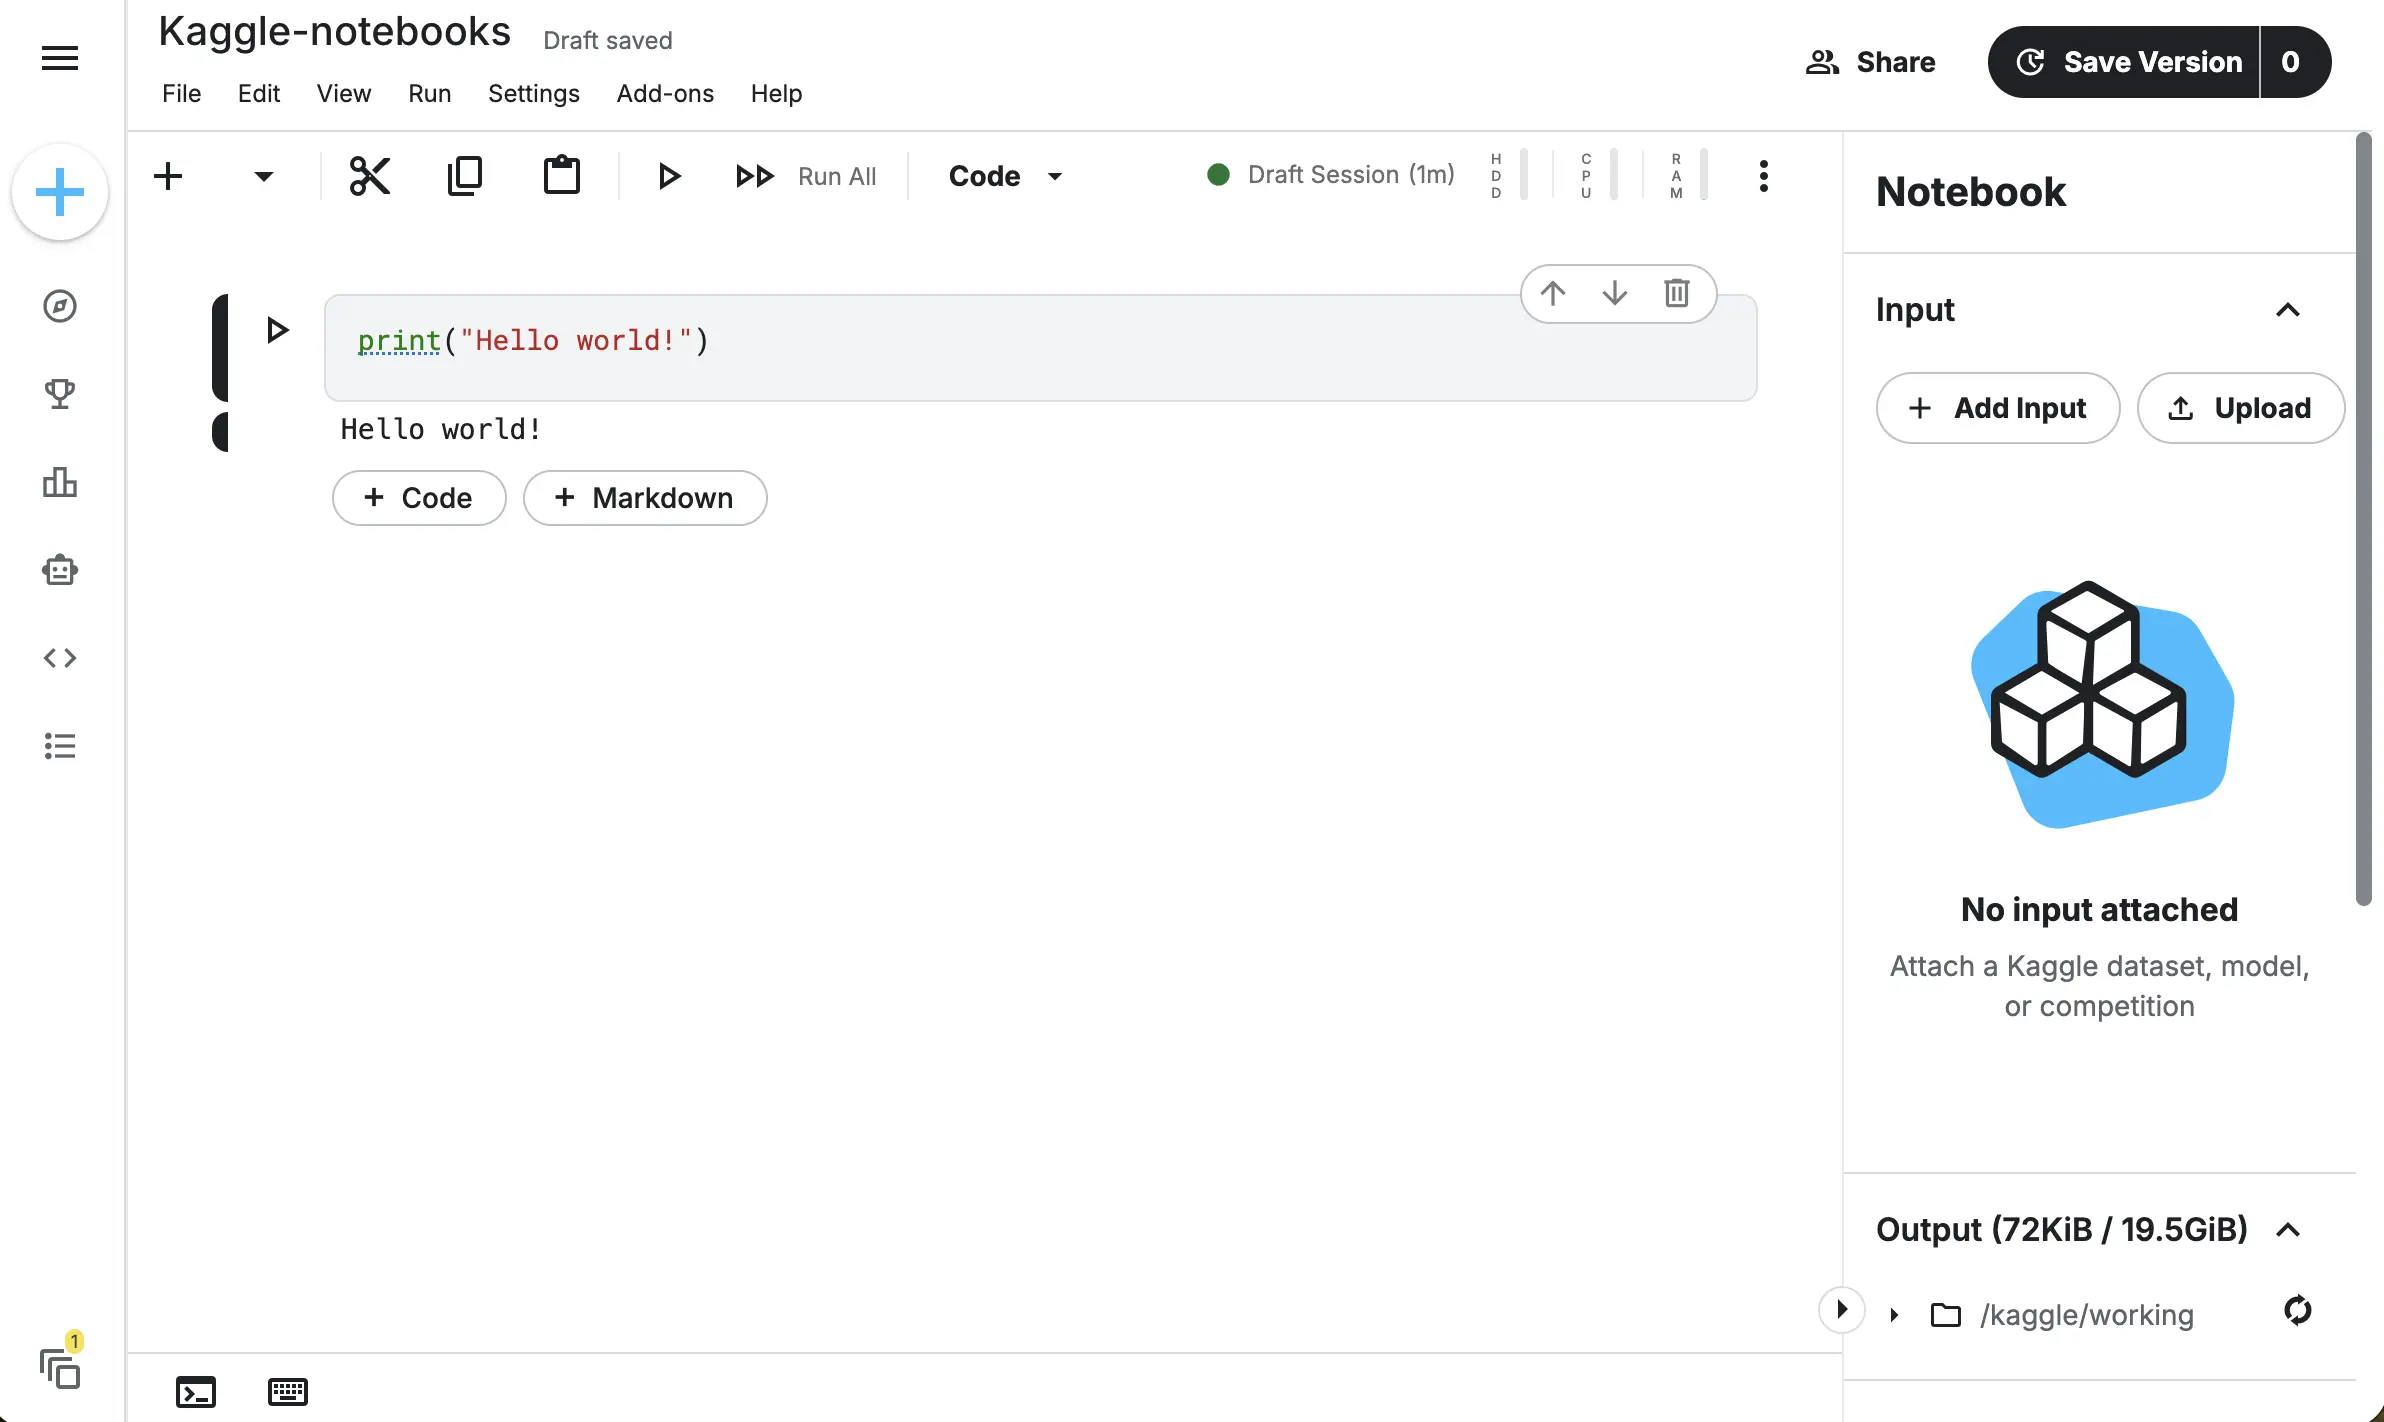View HDD usage meter
Screen dimensions: 2384x1422
[x=1508, y=176]
